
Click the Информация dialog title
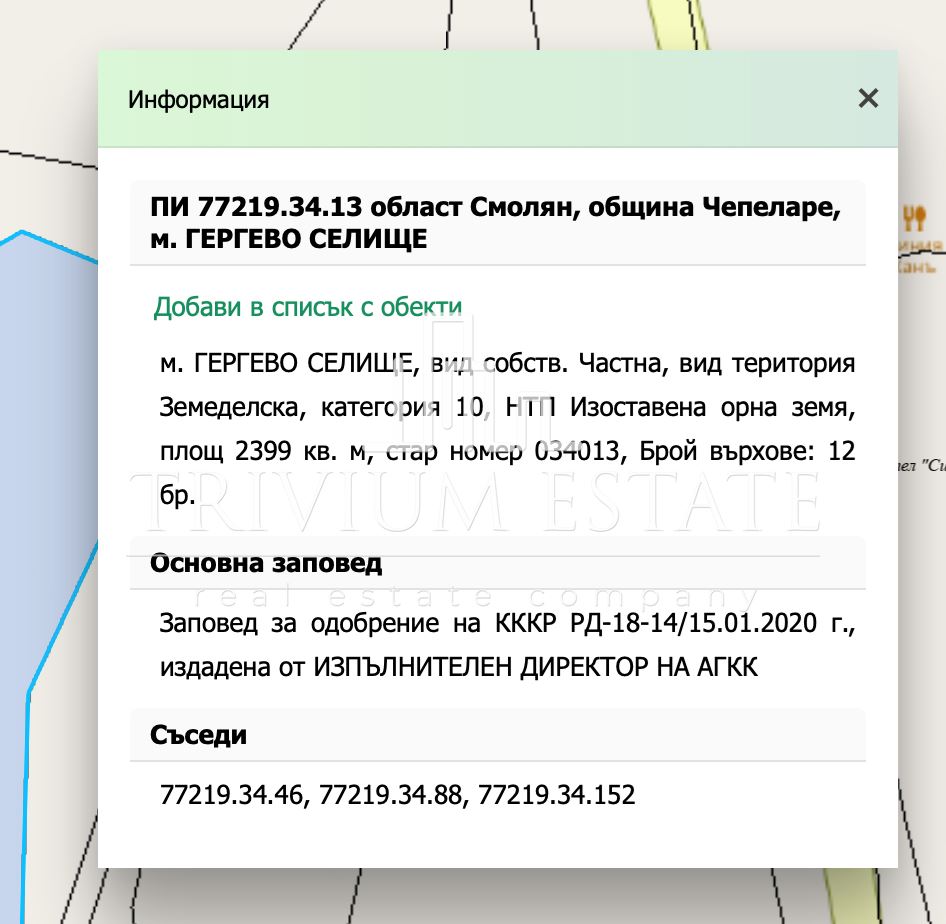[x=198, y=100]
